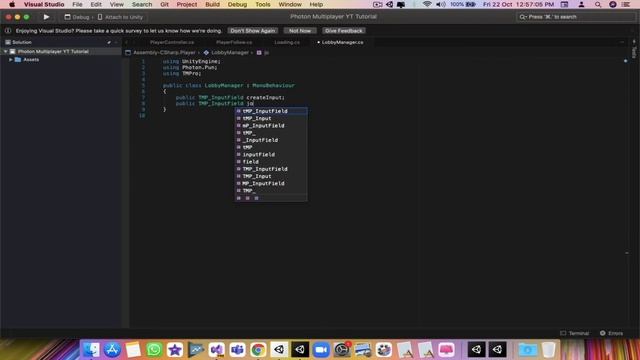Image resolution: width=640 pixels, height=360 pixels.
Task: Open System Preferences from the Dock
Action: pyautogui.click(x=342, y=350)
